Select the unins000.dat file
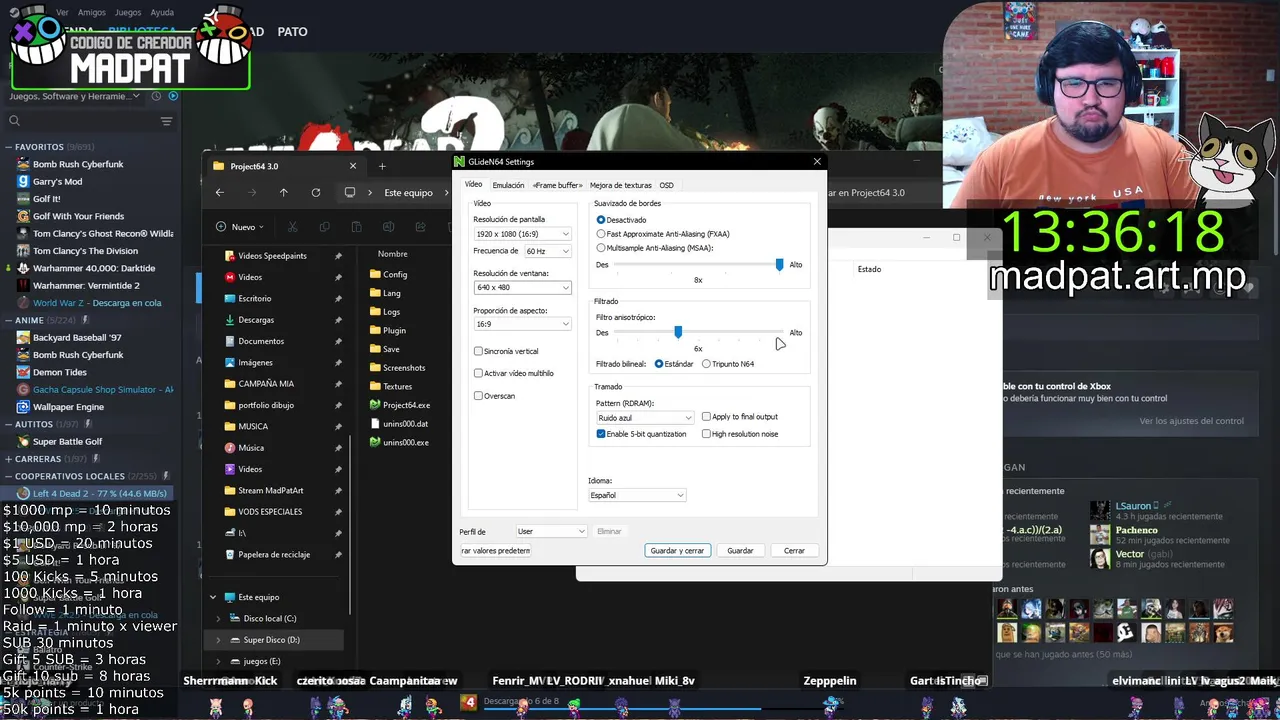 pos(399,424)
